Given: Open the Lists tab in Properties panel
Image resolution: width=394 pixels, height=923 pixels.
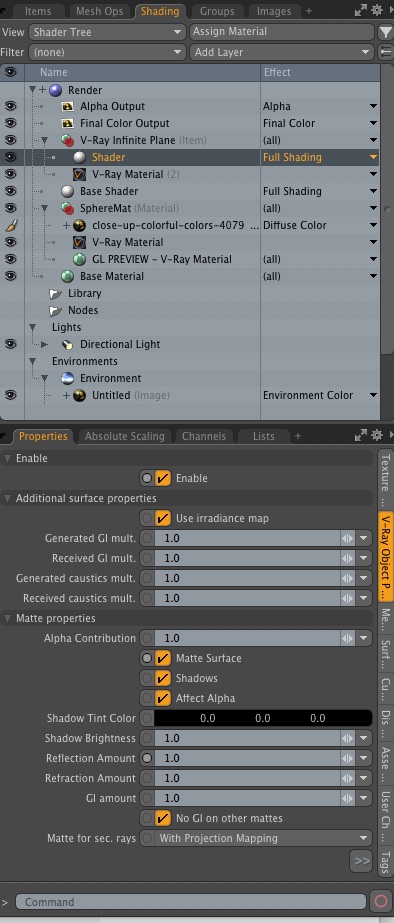Looking at the screenshot, I should (263, 436).
